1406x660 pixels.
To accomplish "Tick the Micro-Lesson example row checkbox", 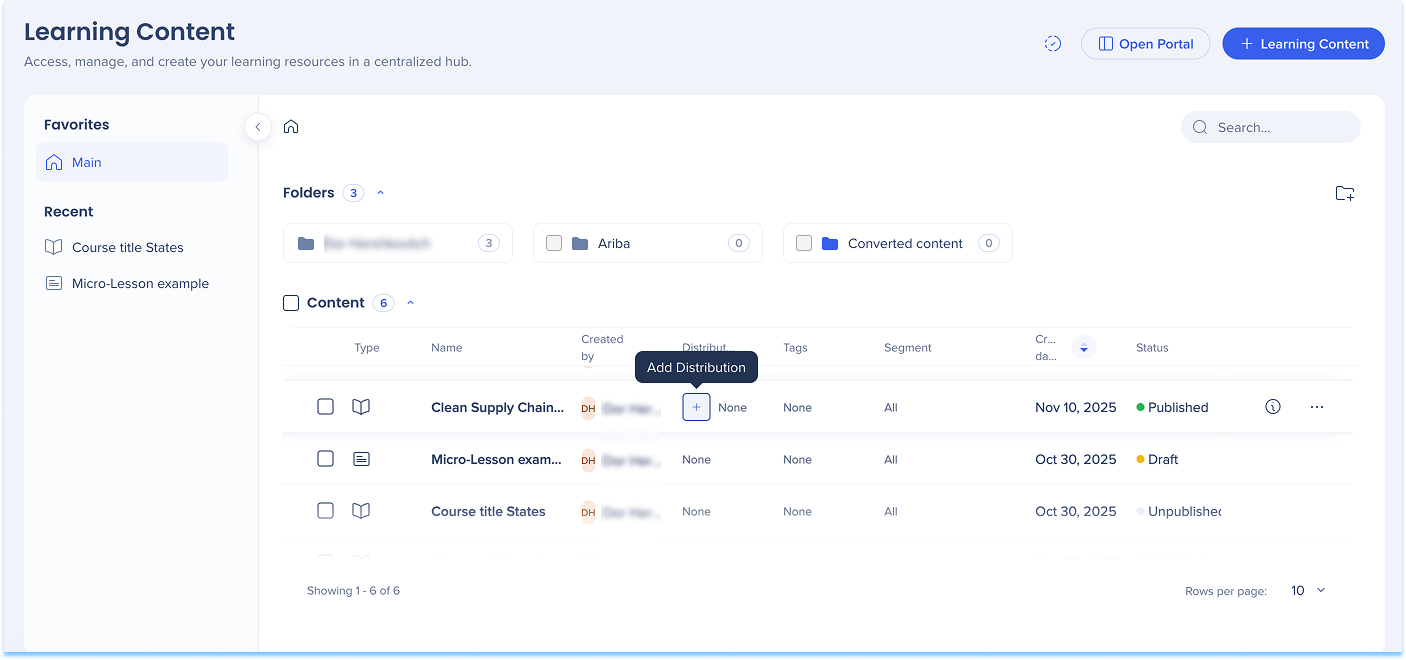I will (325, 459).
